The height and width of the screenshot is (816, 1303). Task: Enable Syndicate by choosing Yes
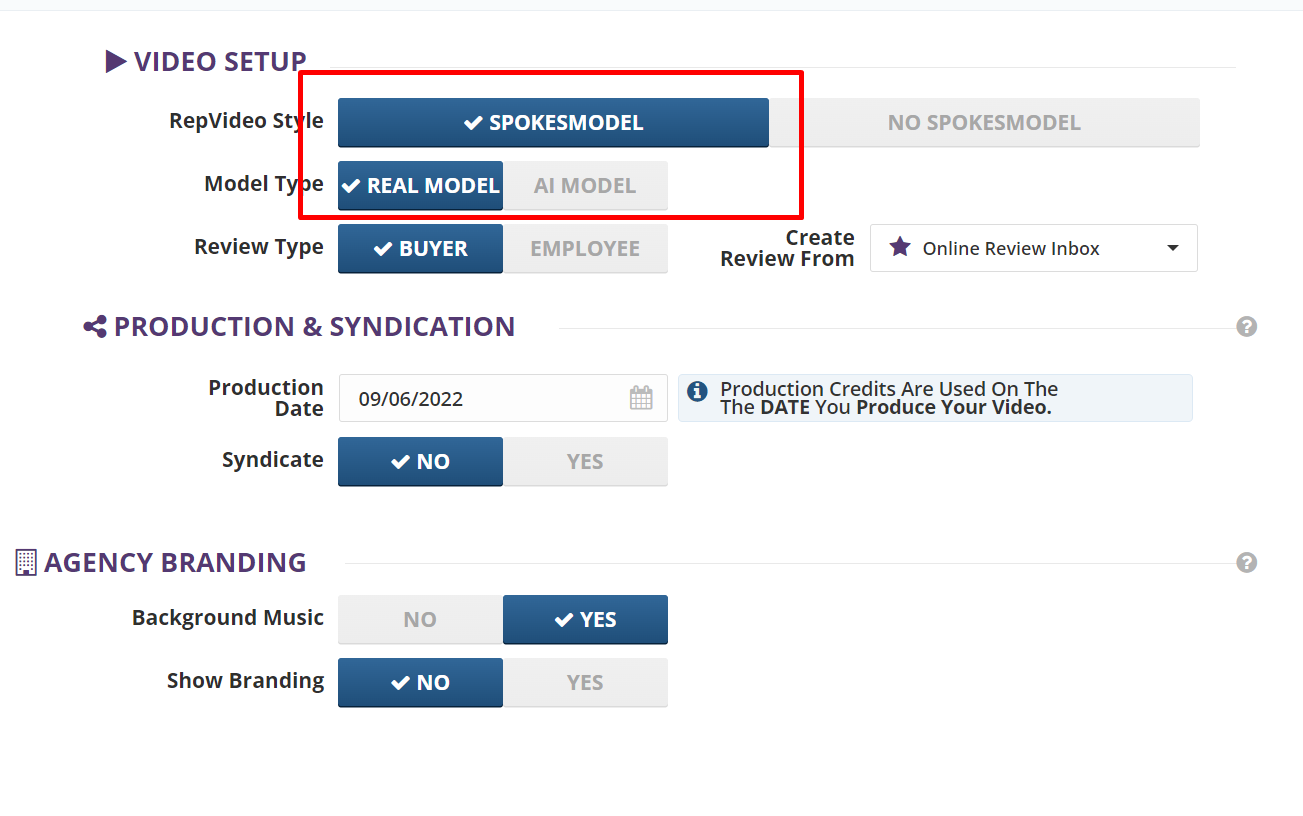(x=585, y=462)
